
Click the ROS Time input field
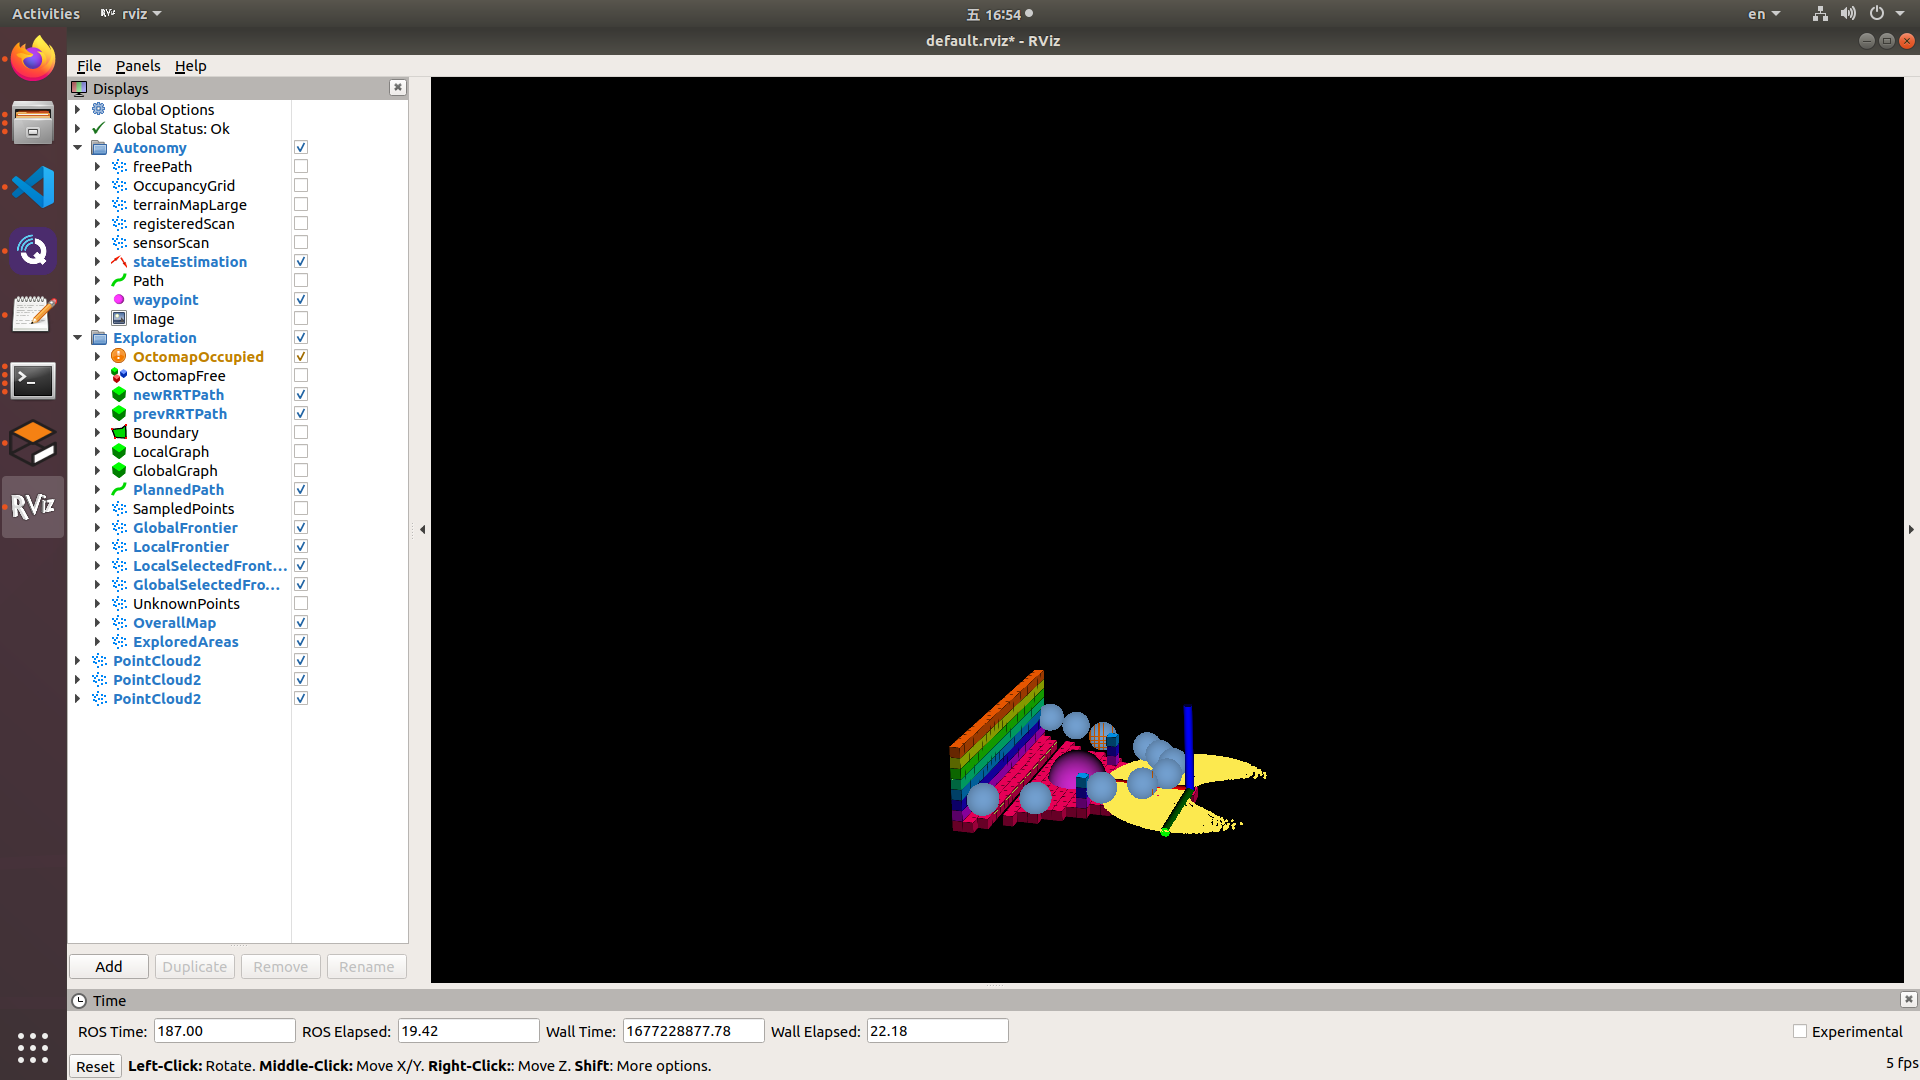(224, 1031)
